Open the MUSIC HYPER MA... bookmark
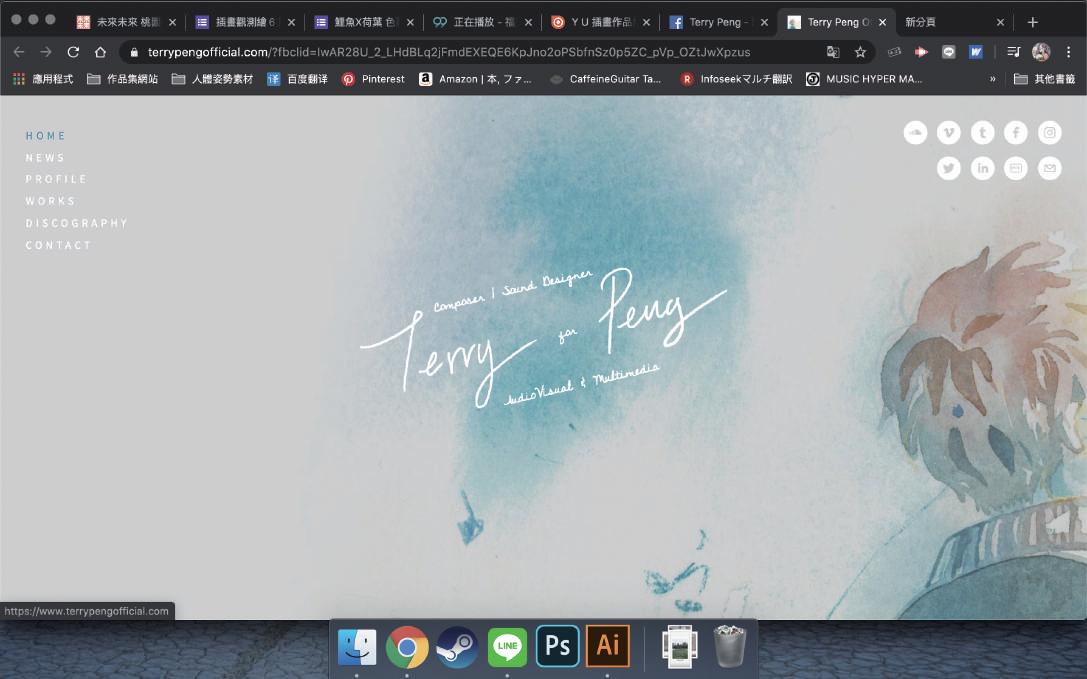 click(864, 79)
